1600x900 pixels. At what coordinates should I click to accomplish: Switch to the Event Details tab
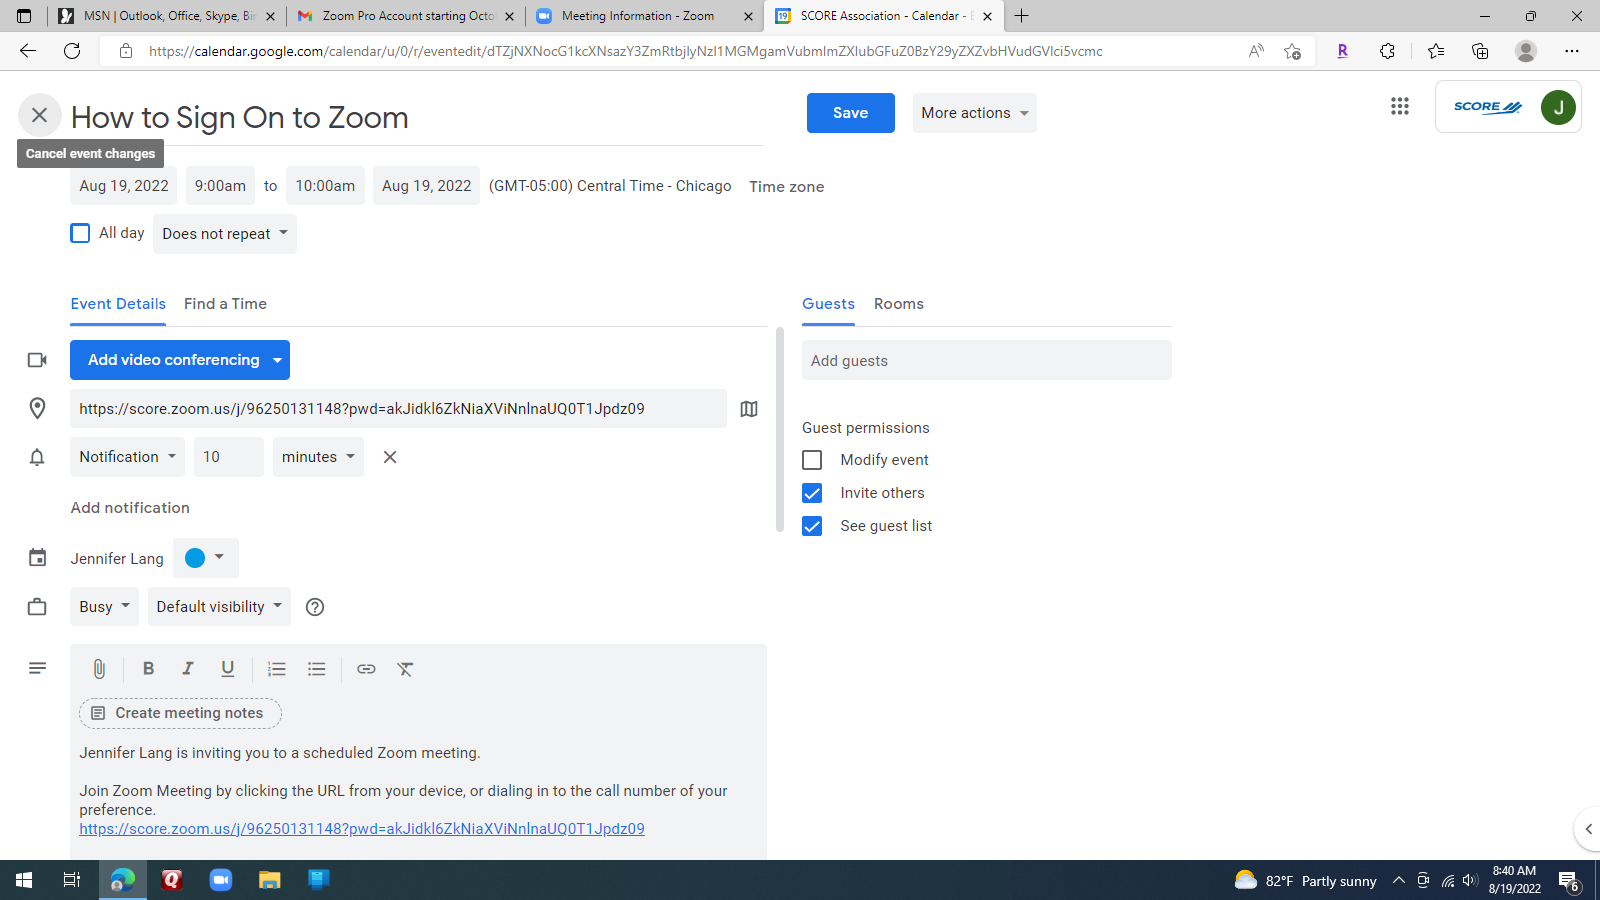pyautogui.click(x=118, y=304)
